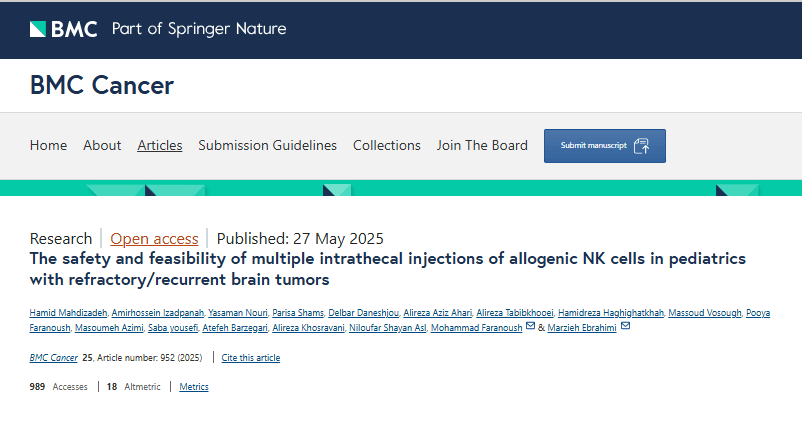Click the Cite this article link

coord(250,357)
